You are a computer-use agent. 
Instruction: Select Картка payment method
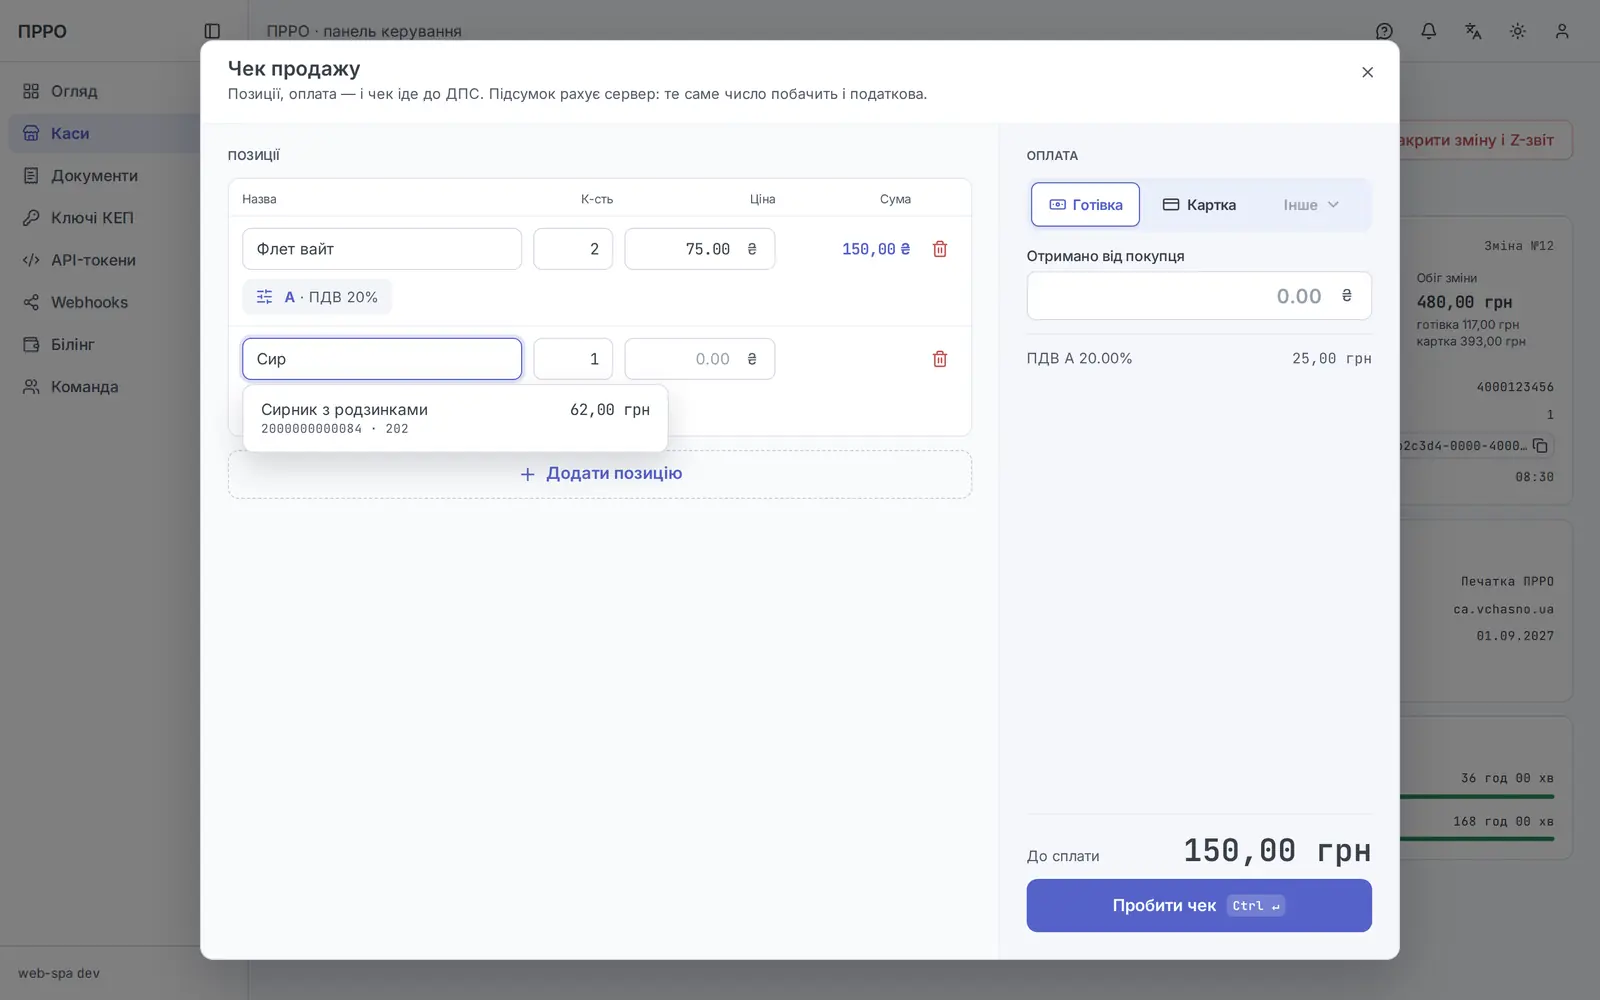click(1199, 205)
